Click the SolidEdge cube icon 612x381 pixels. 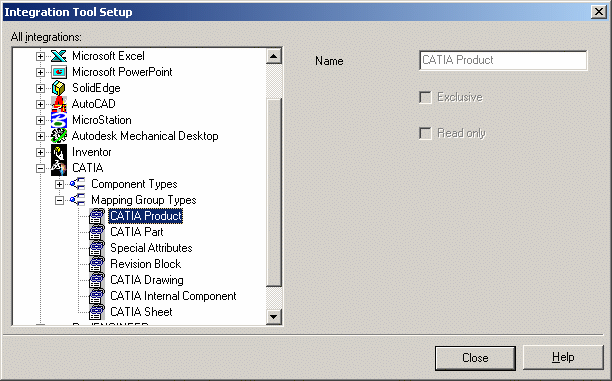[x=59, y=88]
